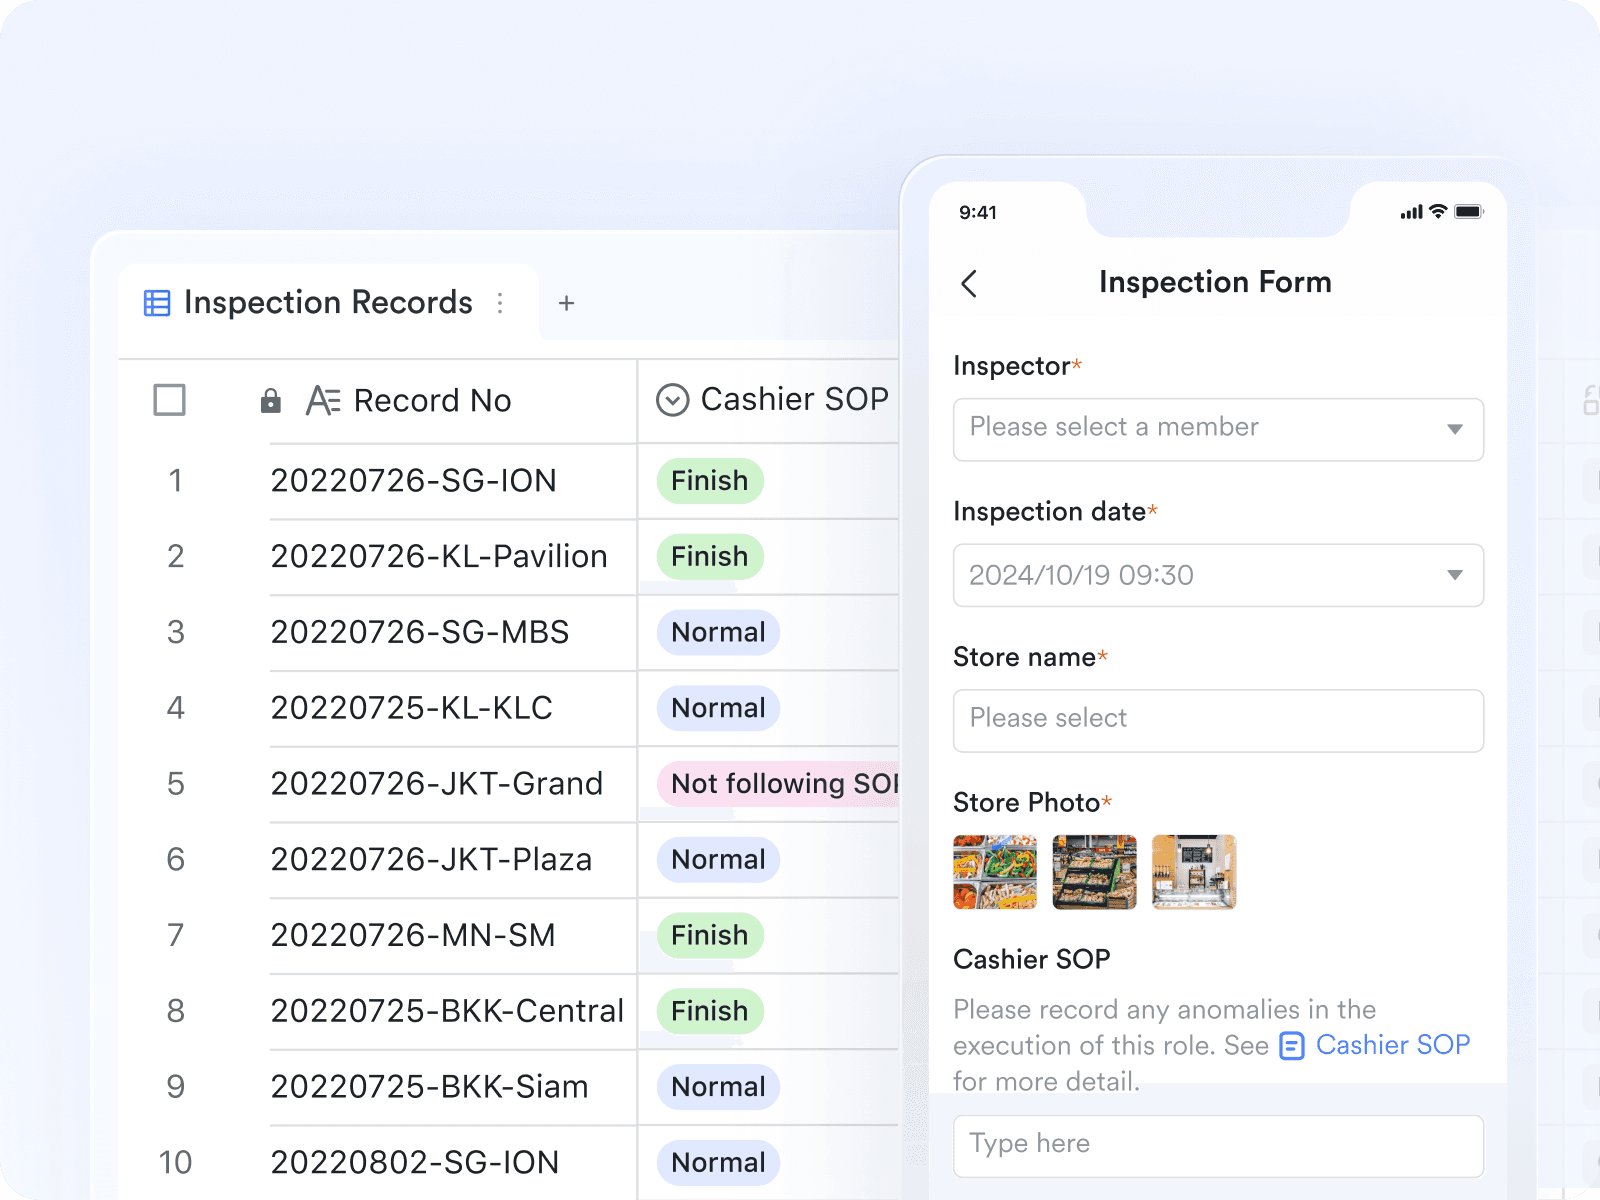The image size is (1600, 1200).
Task: Select record 20220802-SG-ION cell
Action: coord(452,1163)
